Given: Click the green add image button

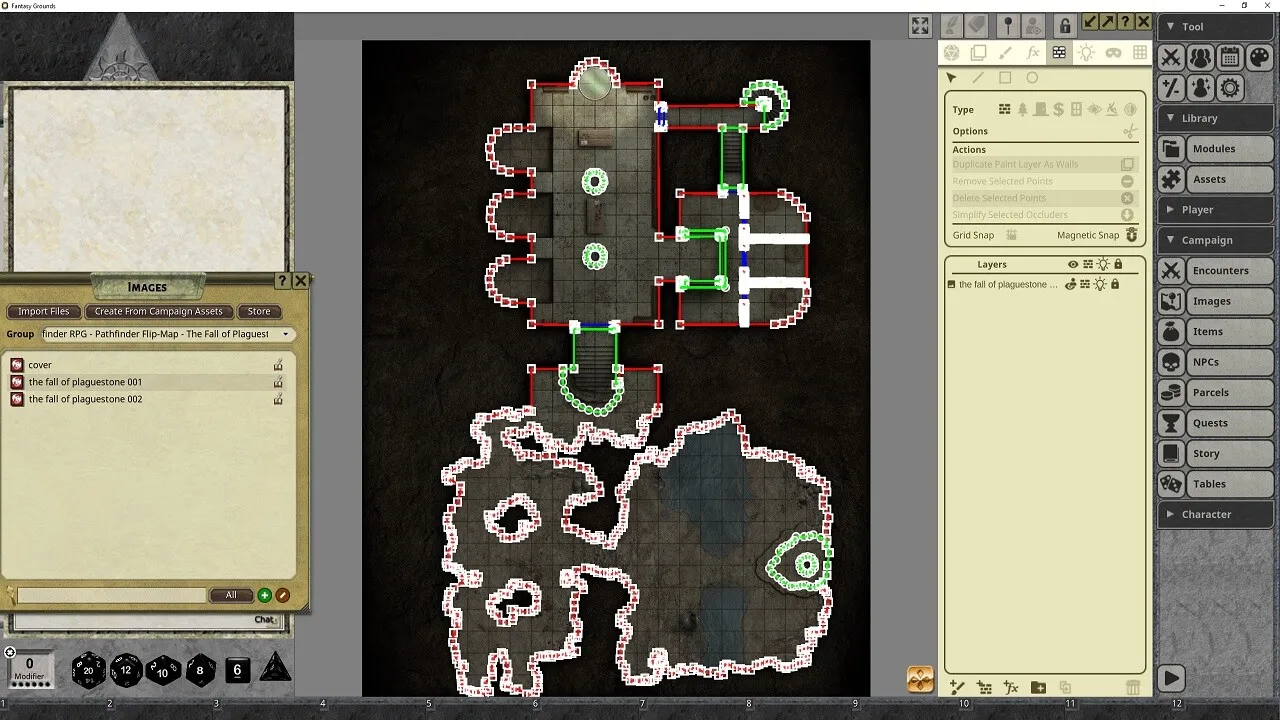Looking at the screenshot, I should coord(265,595).
